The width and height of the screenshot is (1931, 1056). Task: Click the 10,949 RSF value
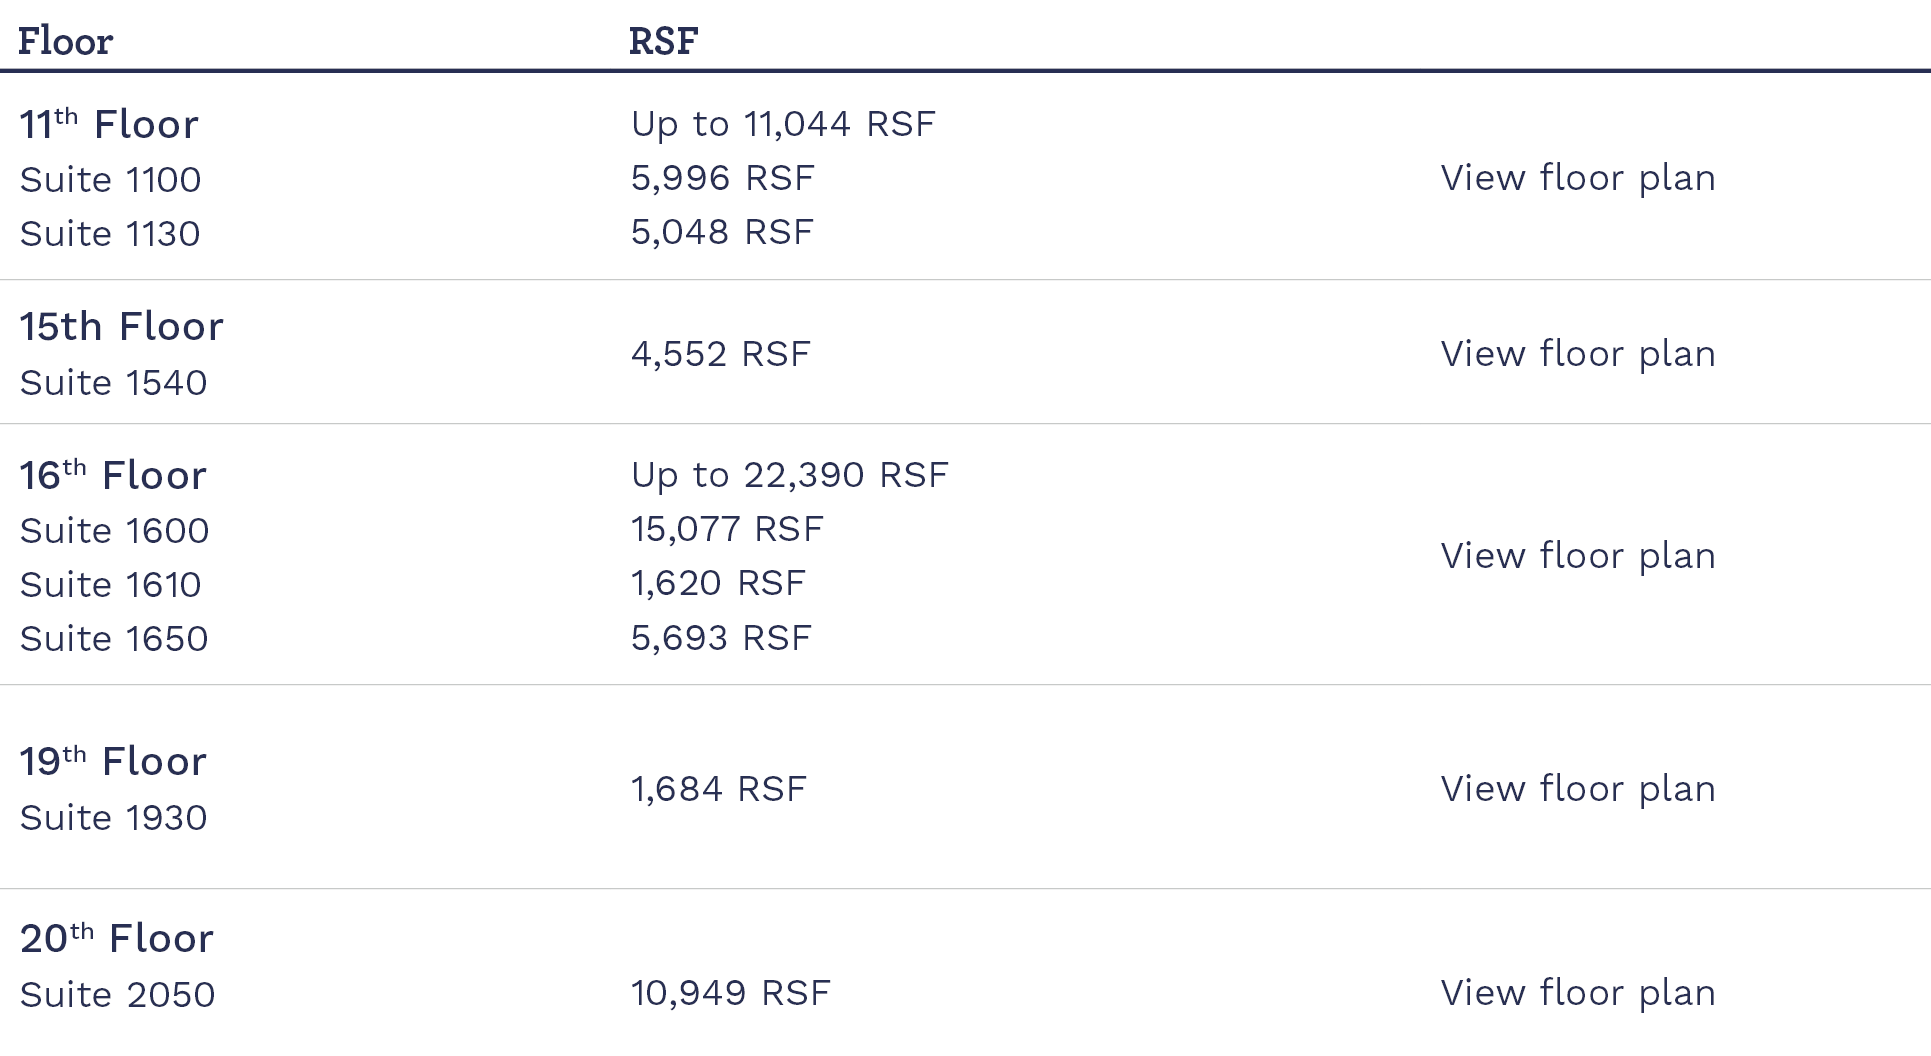click(x=730, y=993)
